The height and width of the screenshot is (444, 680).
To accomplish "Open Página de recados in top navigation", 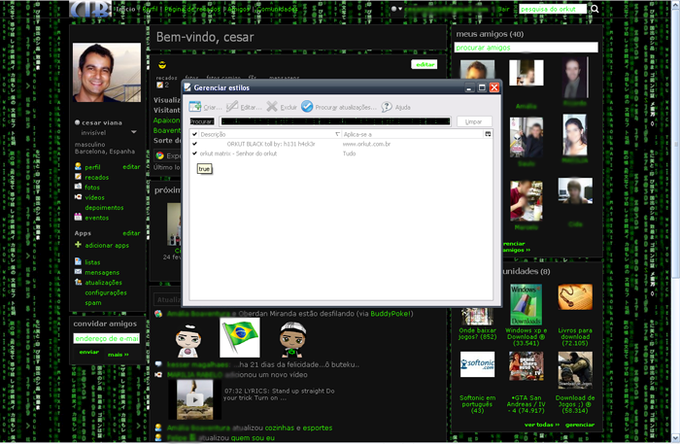I will 192,9.
